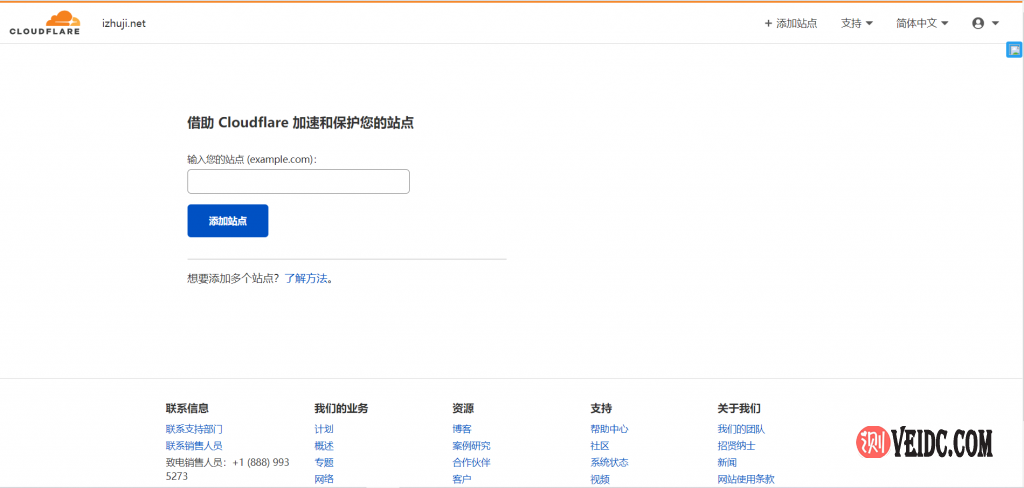Open 计划 link under 我们的业务

coord(324,429)
